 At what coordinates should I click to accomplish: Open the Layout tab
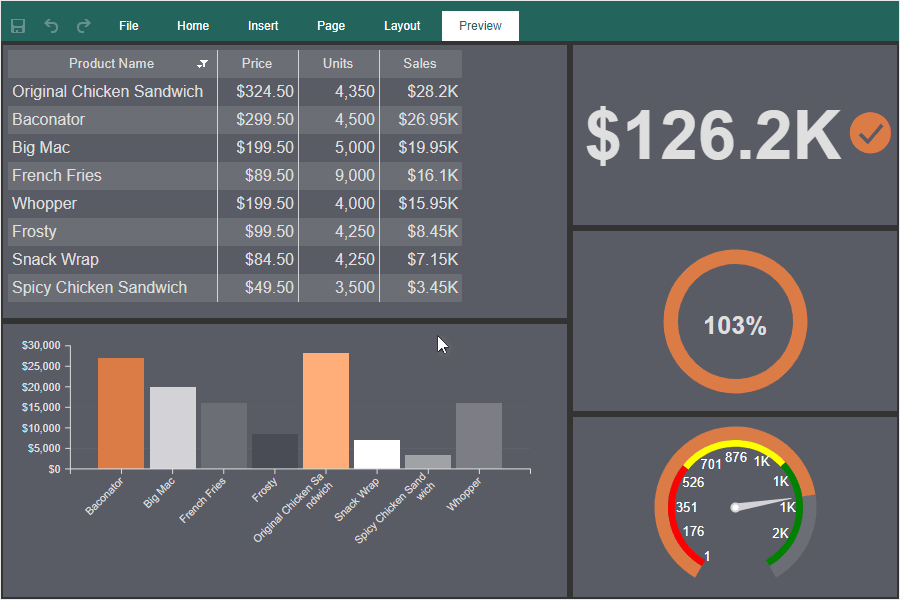click(x=402, y=26)
